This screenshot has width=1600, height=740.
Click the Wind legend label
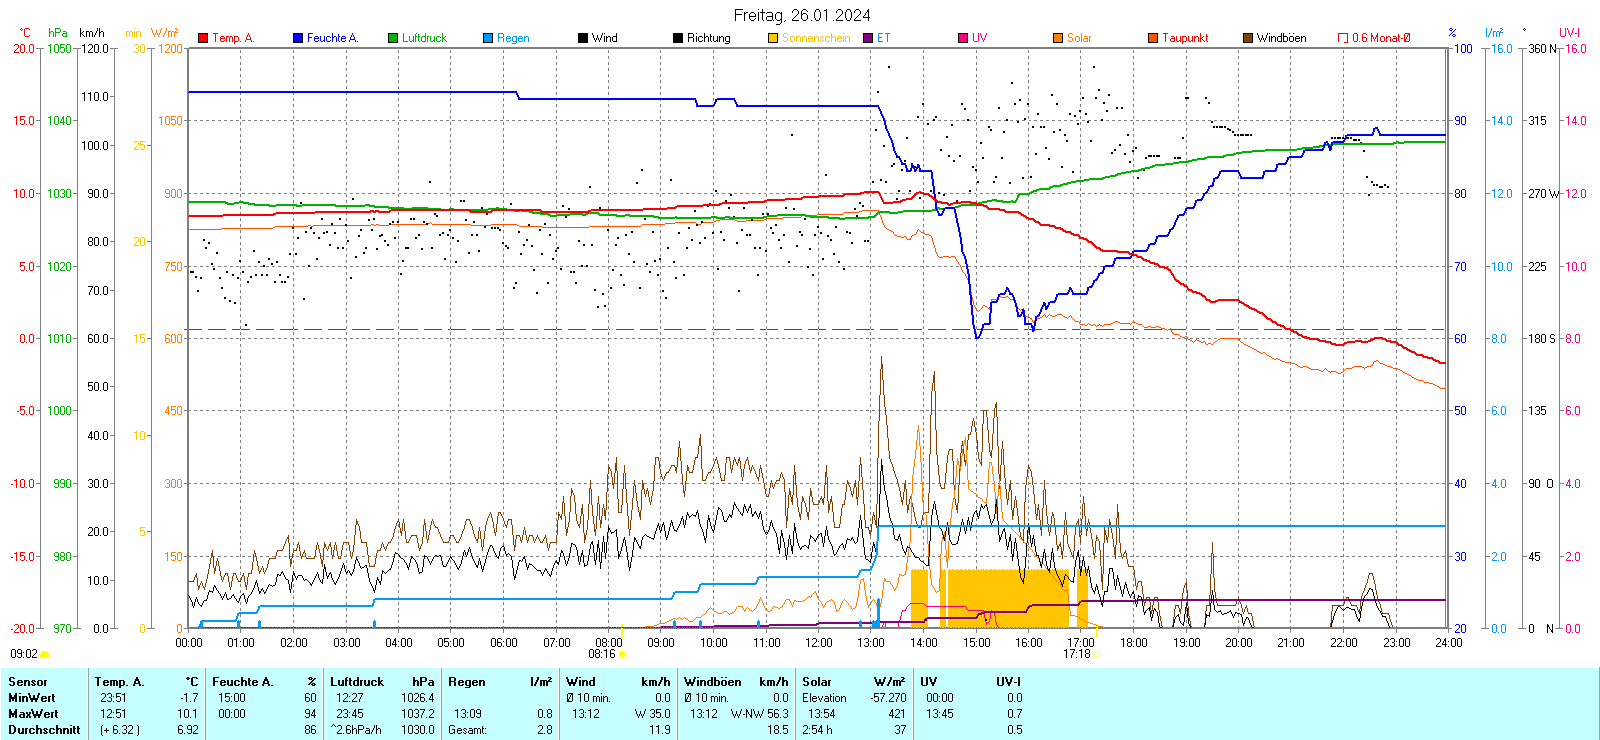coord(604,38)
